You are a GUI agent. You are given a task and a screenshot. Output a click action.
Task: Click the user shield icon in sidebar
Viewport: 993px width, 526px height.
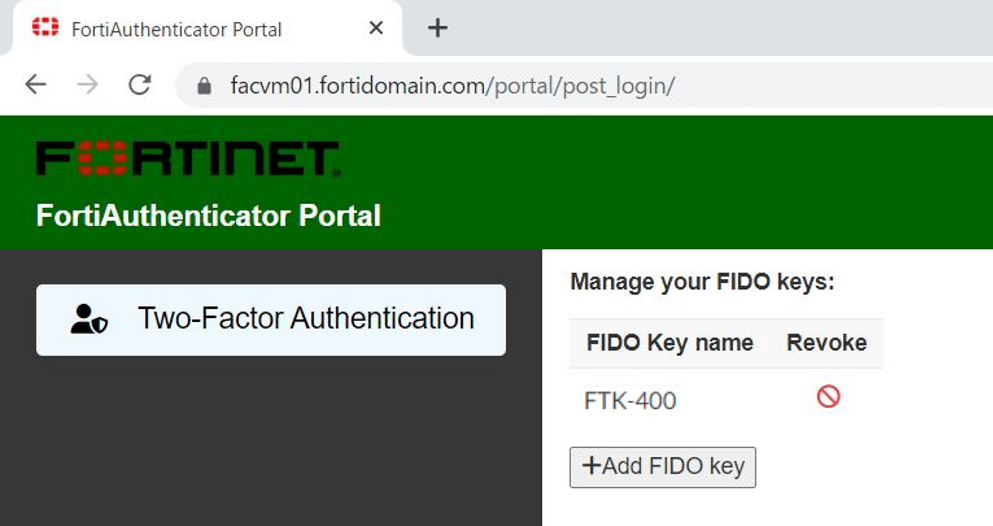[x=89, y=319]
